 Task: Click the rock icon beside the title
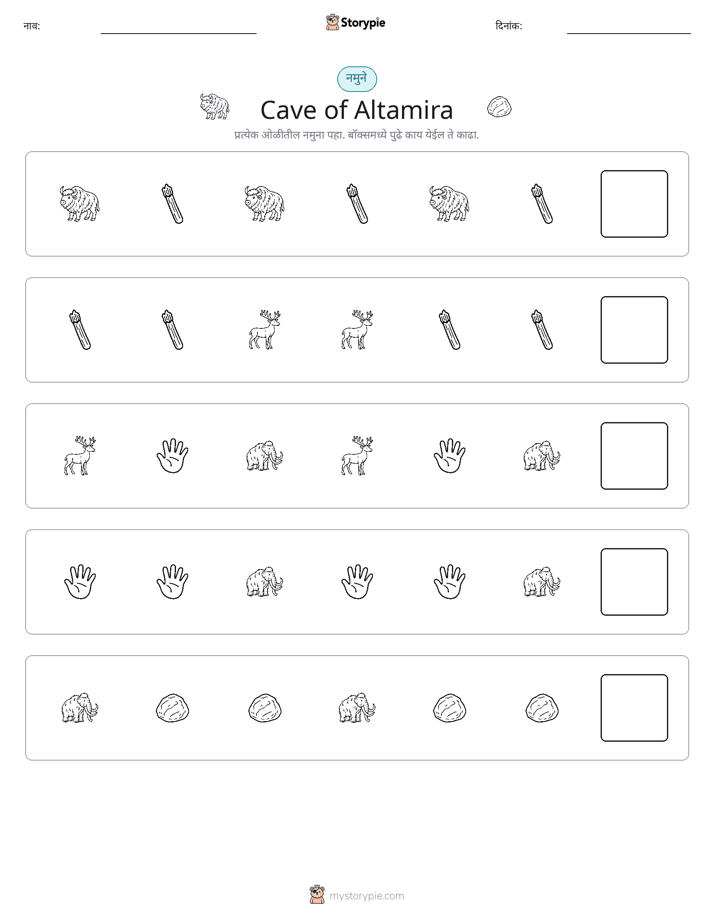coord(499,107)
